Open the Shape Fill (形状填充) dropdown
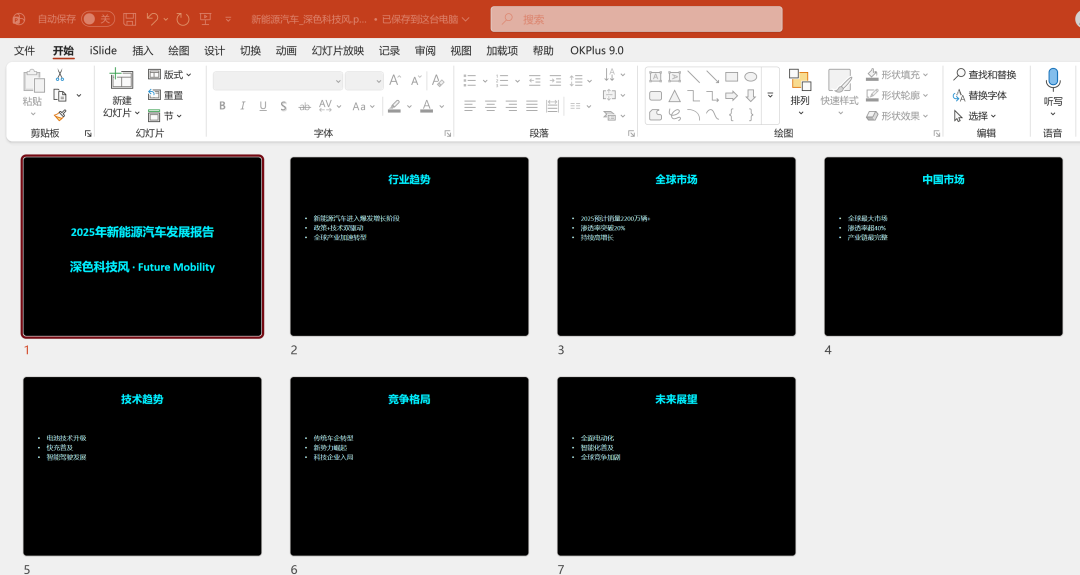The height and width of the screenshot is (575, 1080). (x=897, y=74)
